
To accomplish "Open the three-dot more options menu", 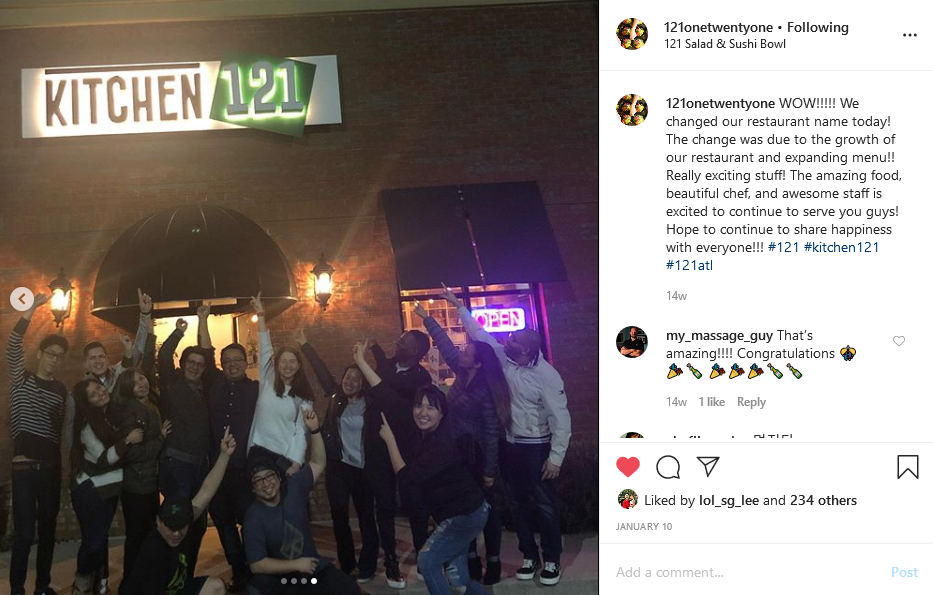I will pyautogui.click(x=910, y=35).
